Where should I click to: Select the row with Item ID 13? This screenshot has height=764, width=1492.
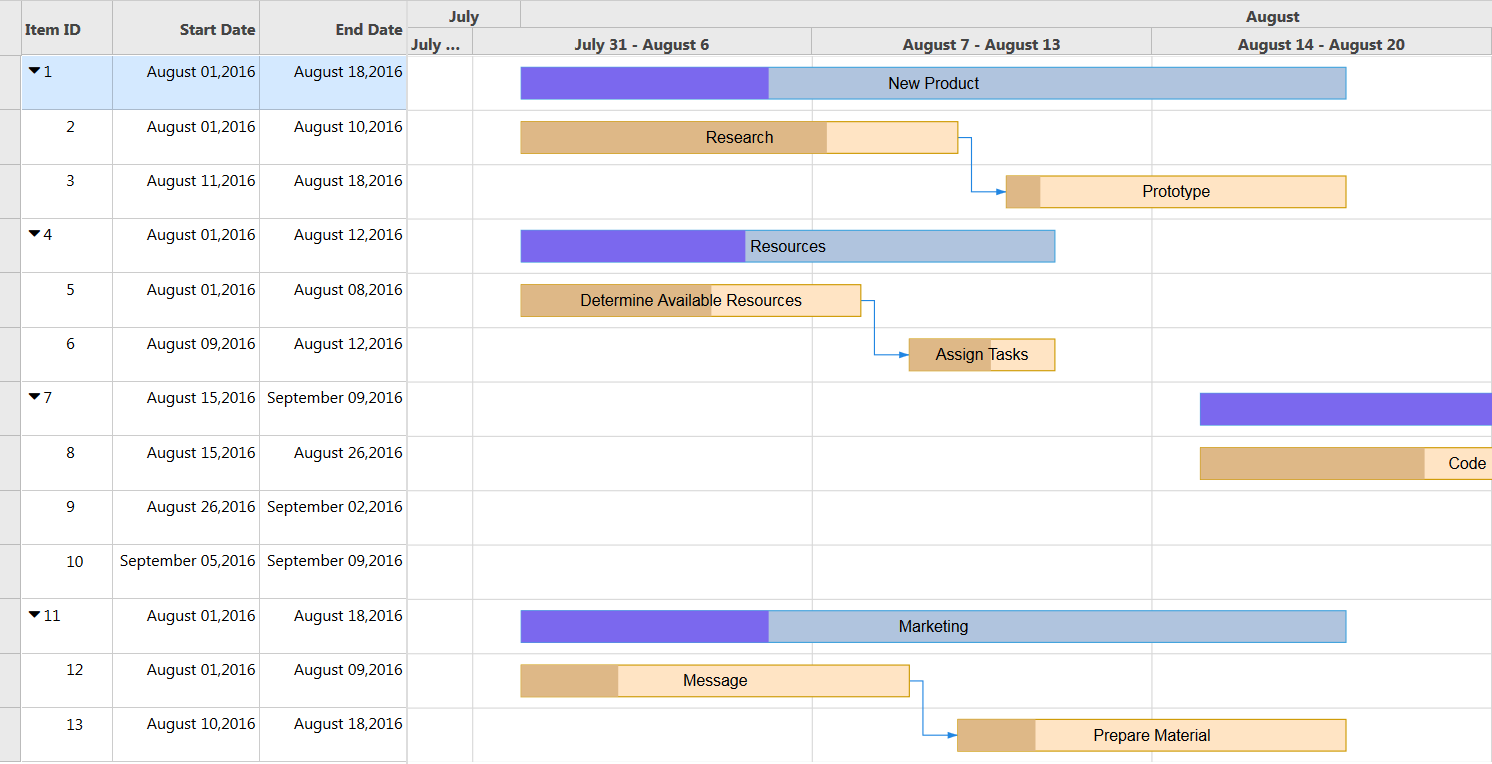[214, 734]
